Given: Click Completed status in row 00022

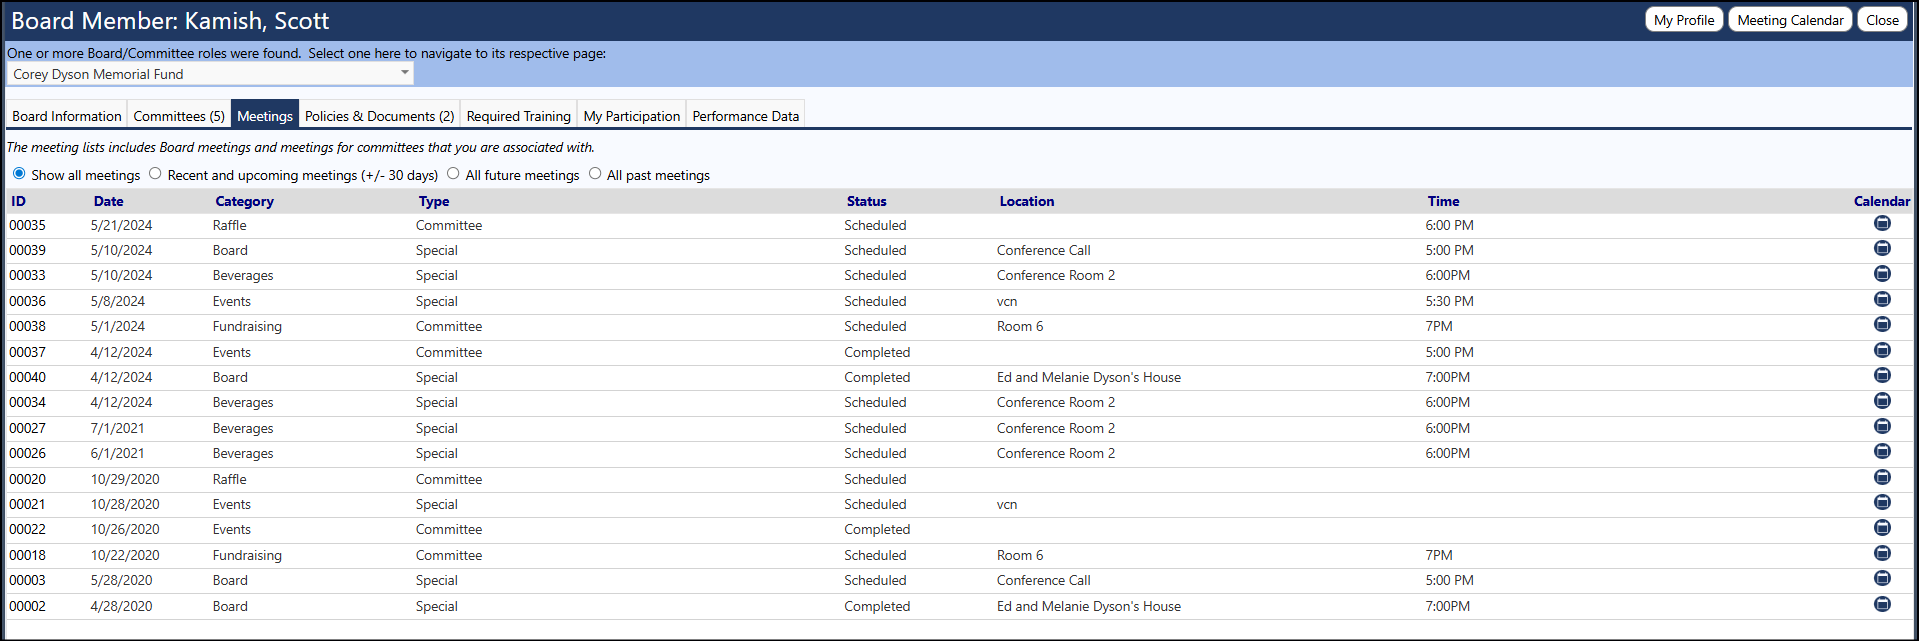Looking at the screenshot, I should [877, 529].
